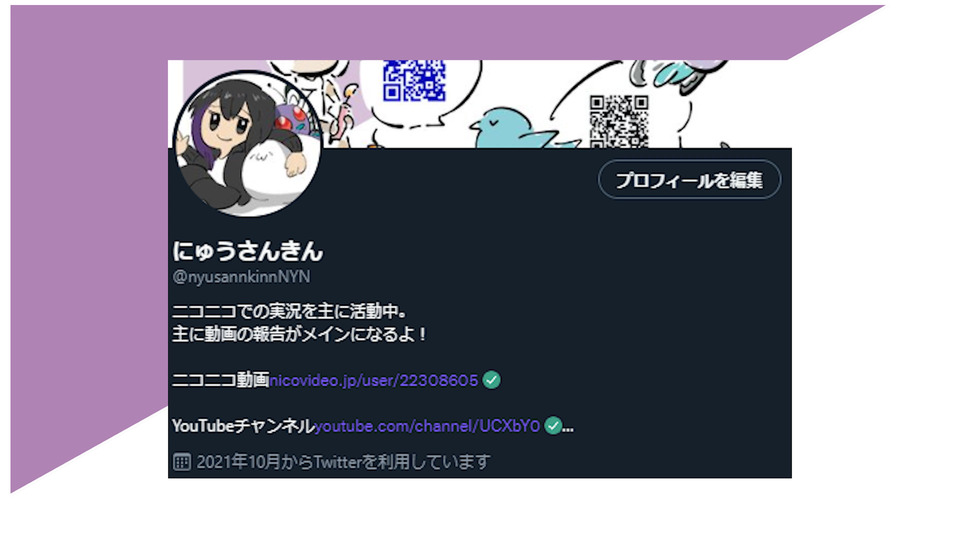960x540 pixels.
Task: Open the round profile avatar picture
Action: click(247, 143)
